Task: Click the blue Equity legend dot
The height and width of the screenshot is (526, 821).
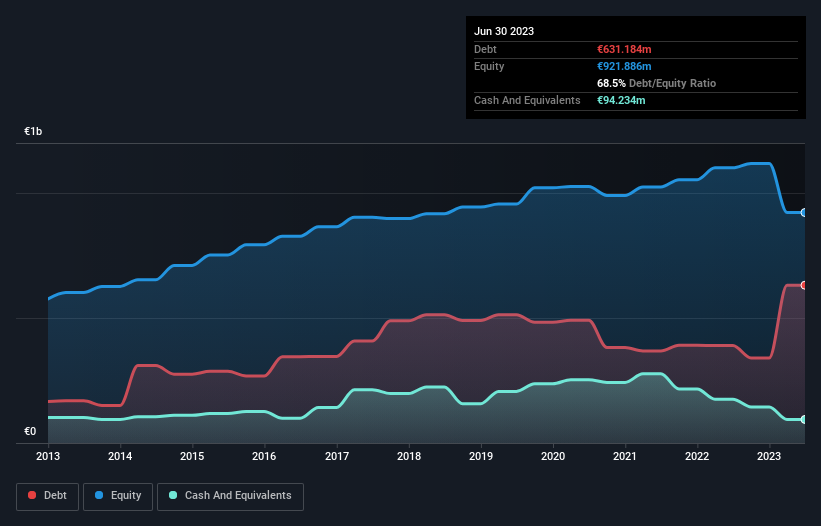Action: [x=99, y=495]
